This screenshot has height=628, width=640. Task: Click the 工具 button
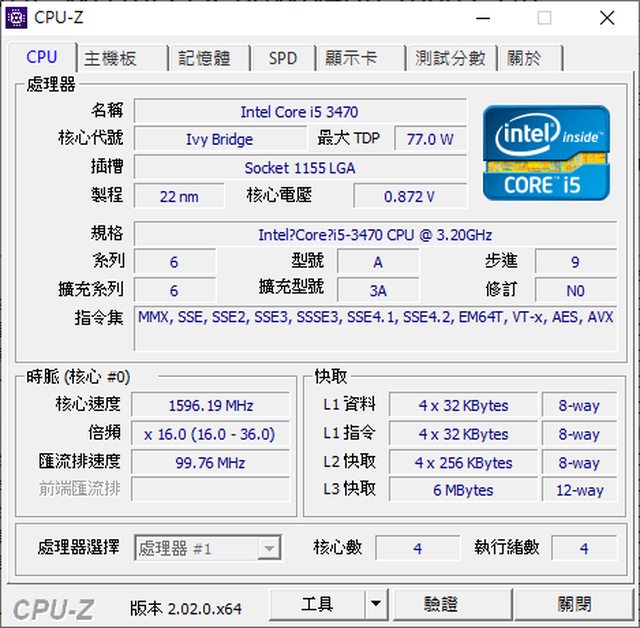coord(317,604)
